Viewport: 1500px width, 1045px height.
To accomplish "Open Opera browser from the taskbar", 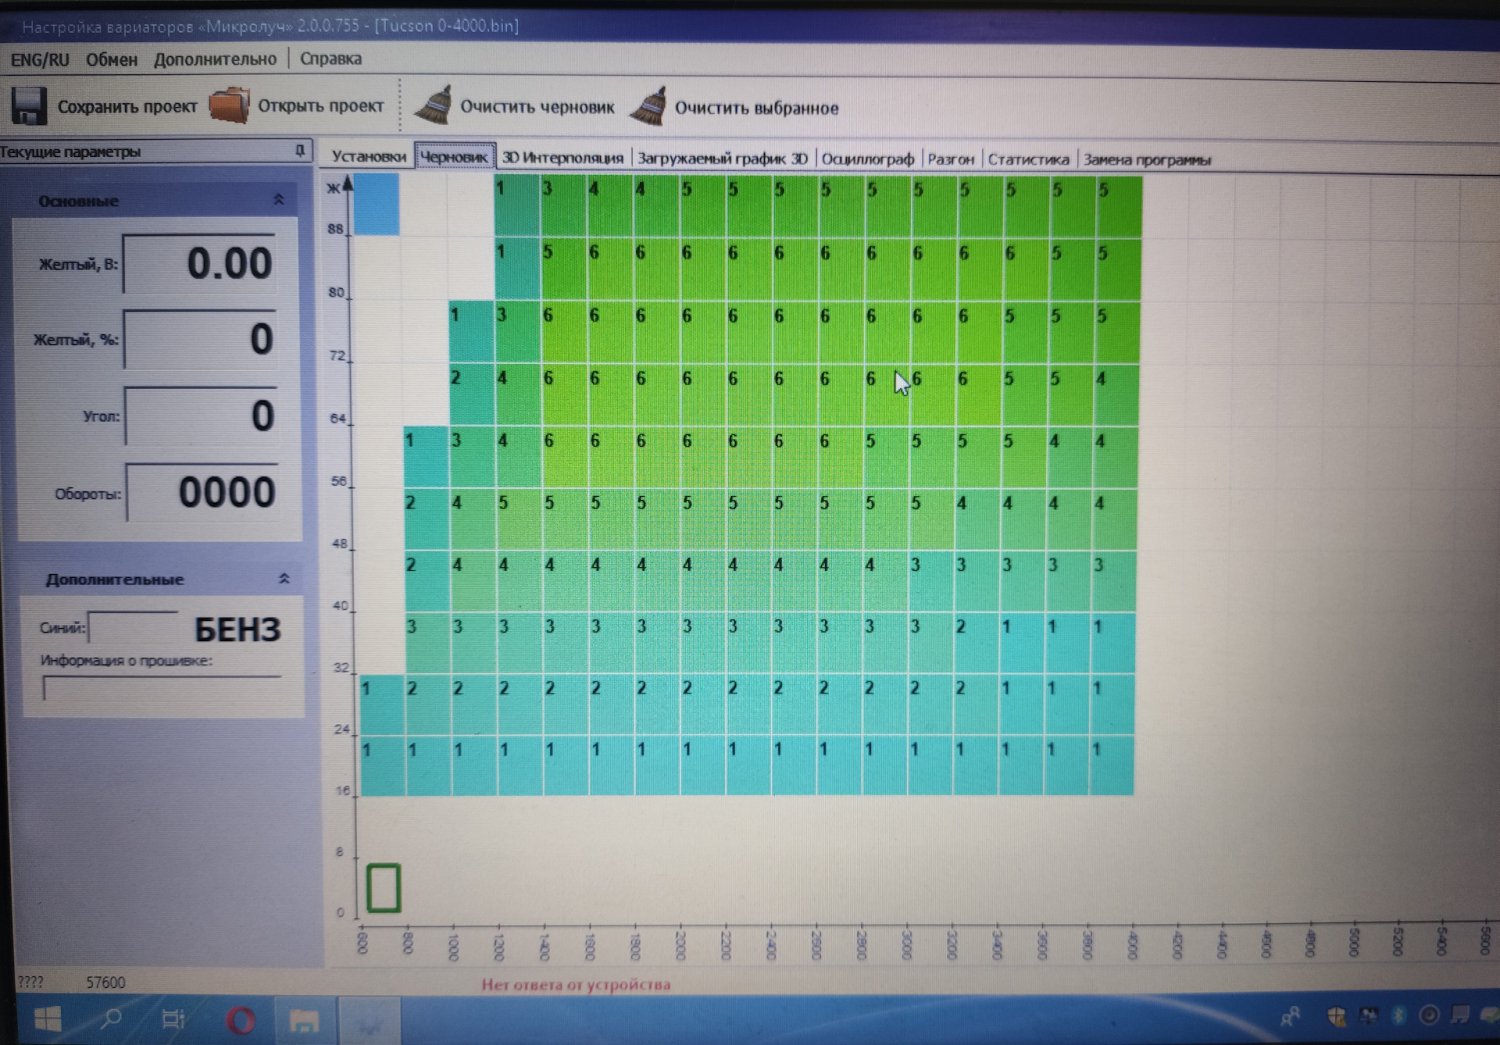I will coord(240,1020).
